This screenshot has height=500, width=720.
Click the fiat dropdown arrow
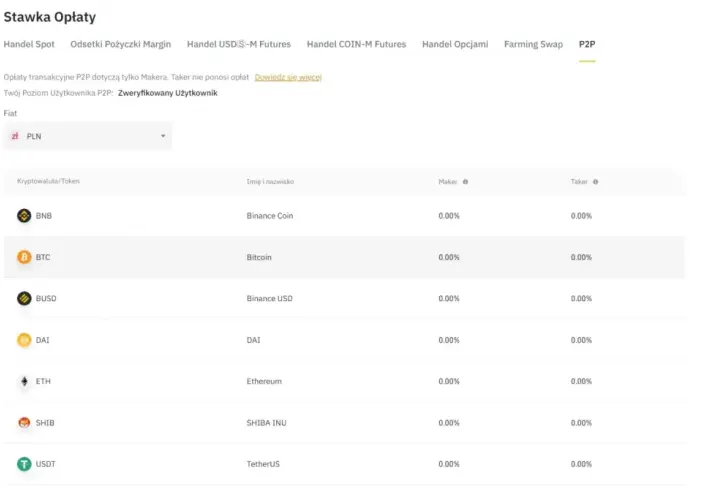(x=163, y=136)
